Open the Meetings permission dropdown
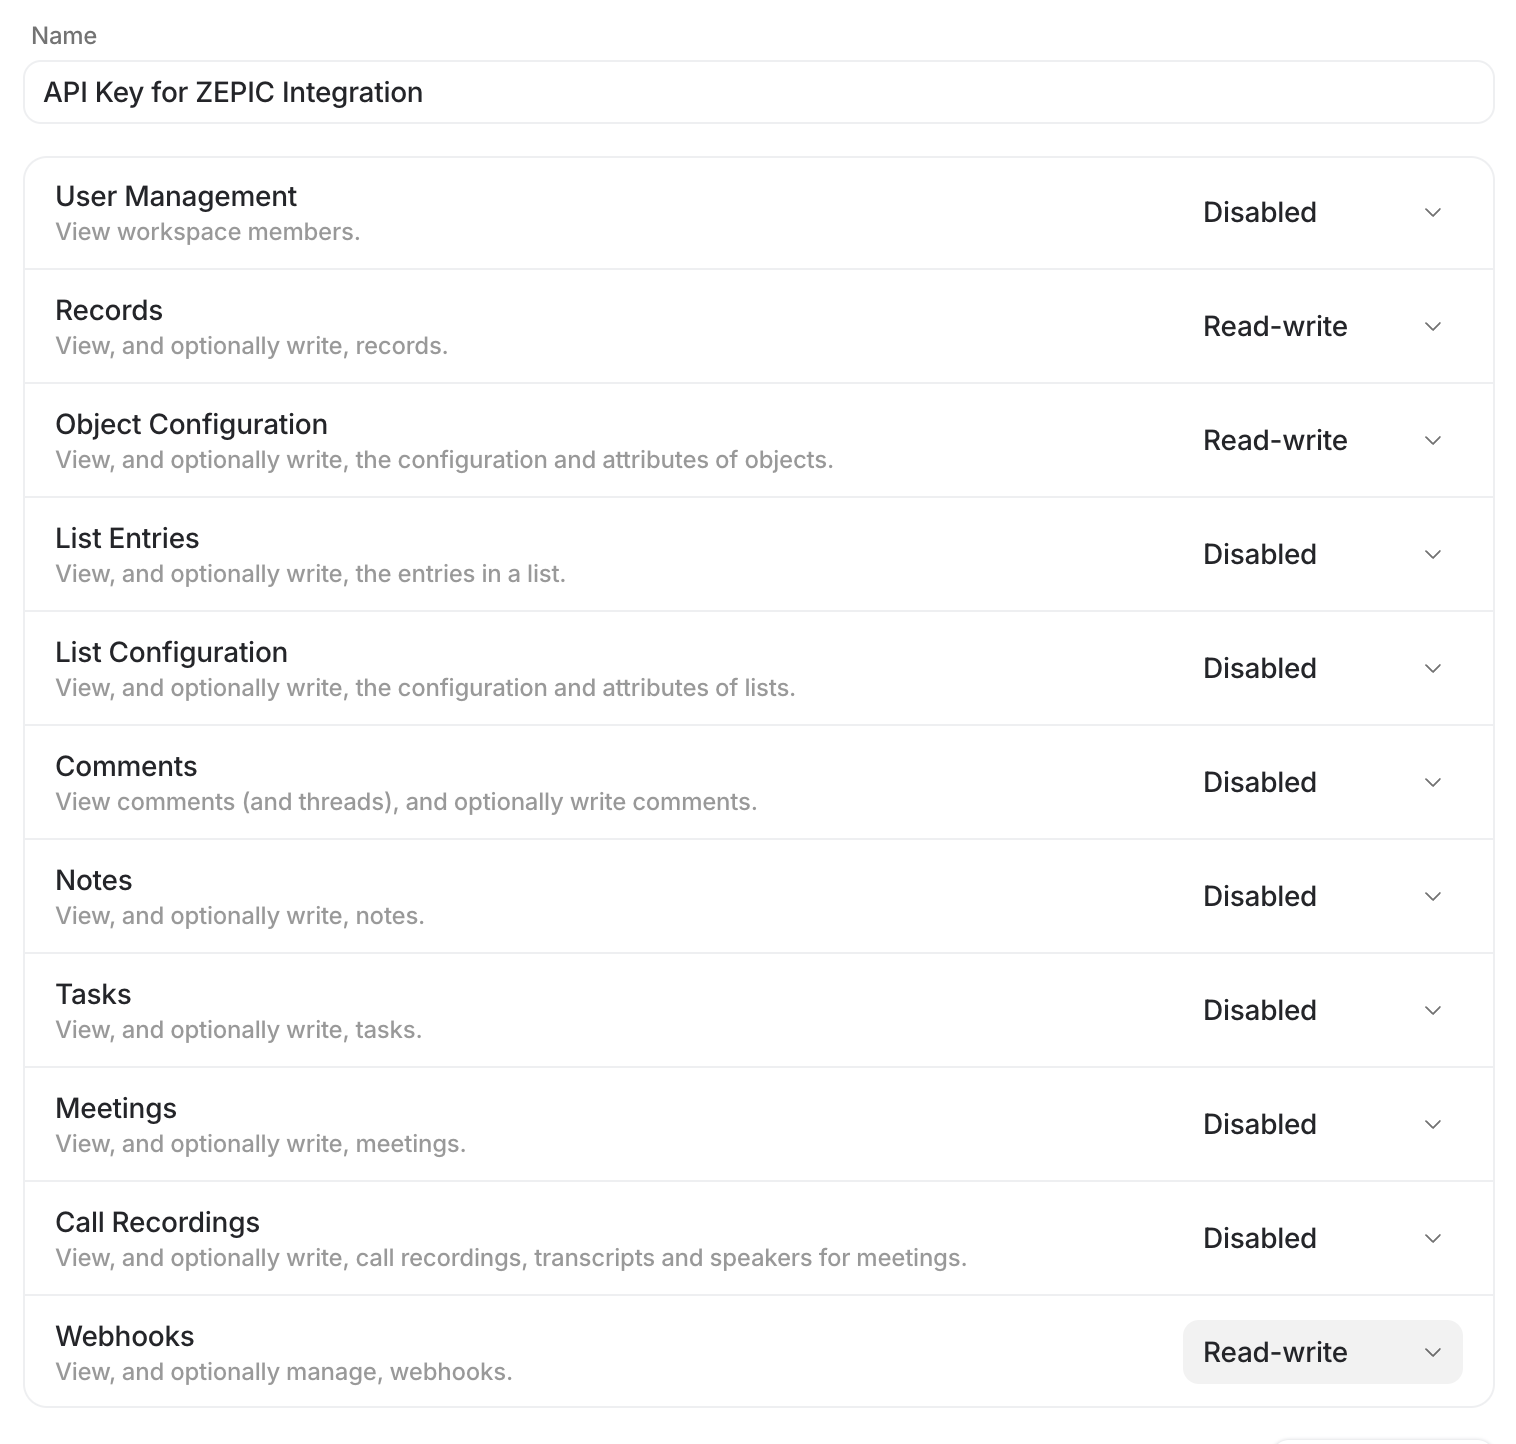The height and width of the screenshot is (1444, 1516). [1321, 1124]
